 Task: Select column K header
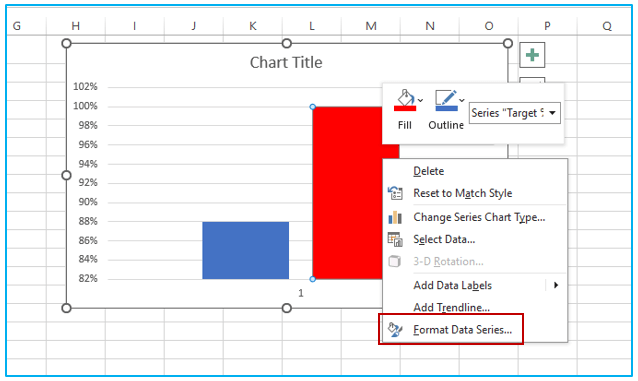[x=253, y=26]
